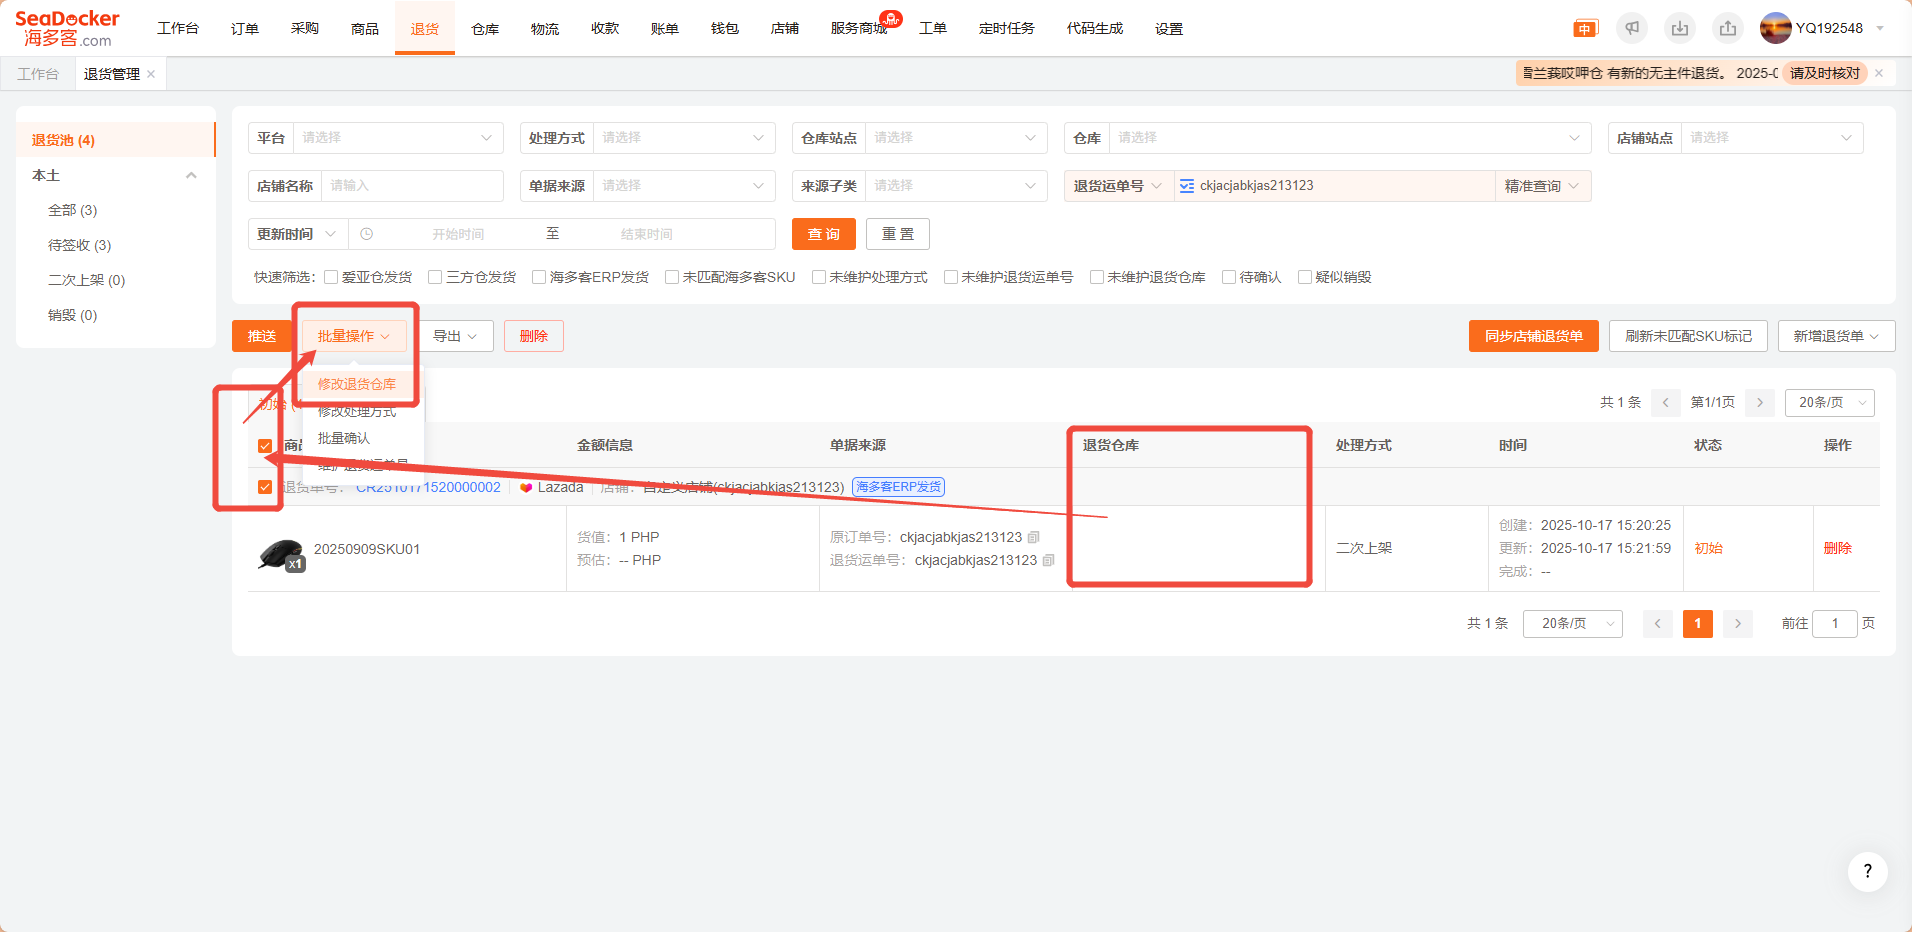Click the 店铺名称 input field

coord(412,186)
